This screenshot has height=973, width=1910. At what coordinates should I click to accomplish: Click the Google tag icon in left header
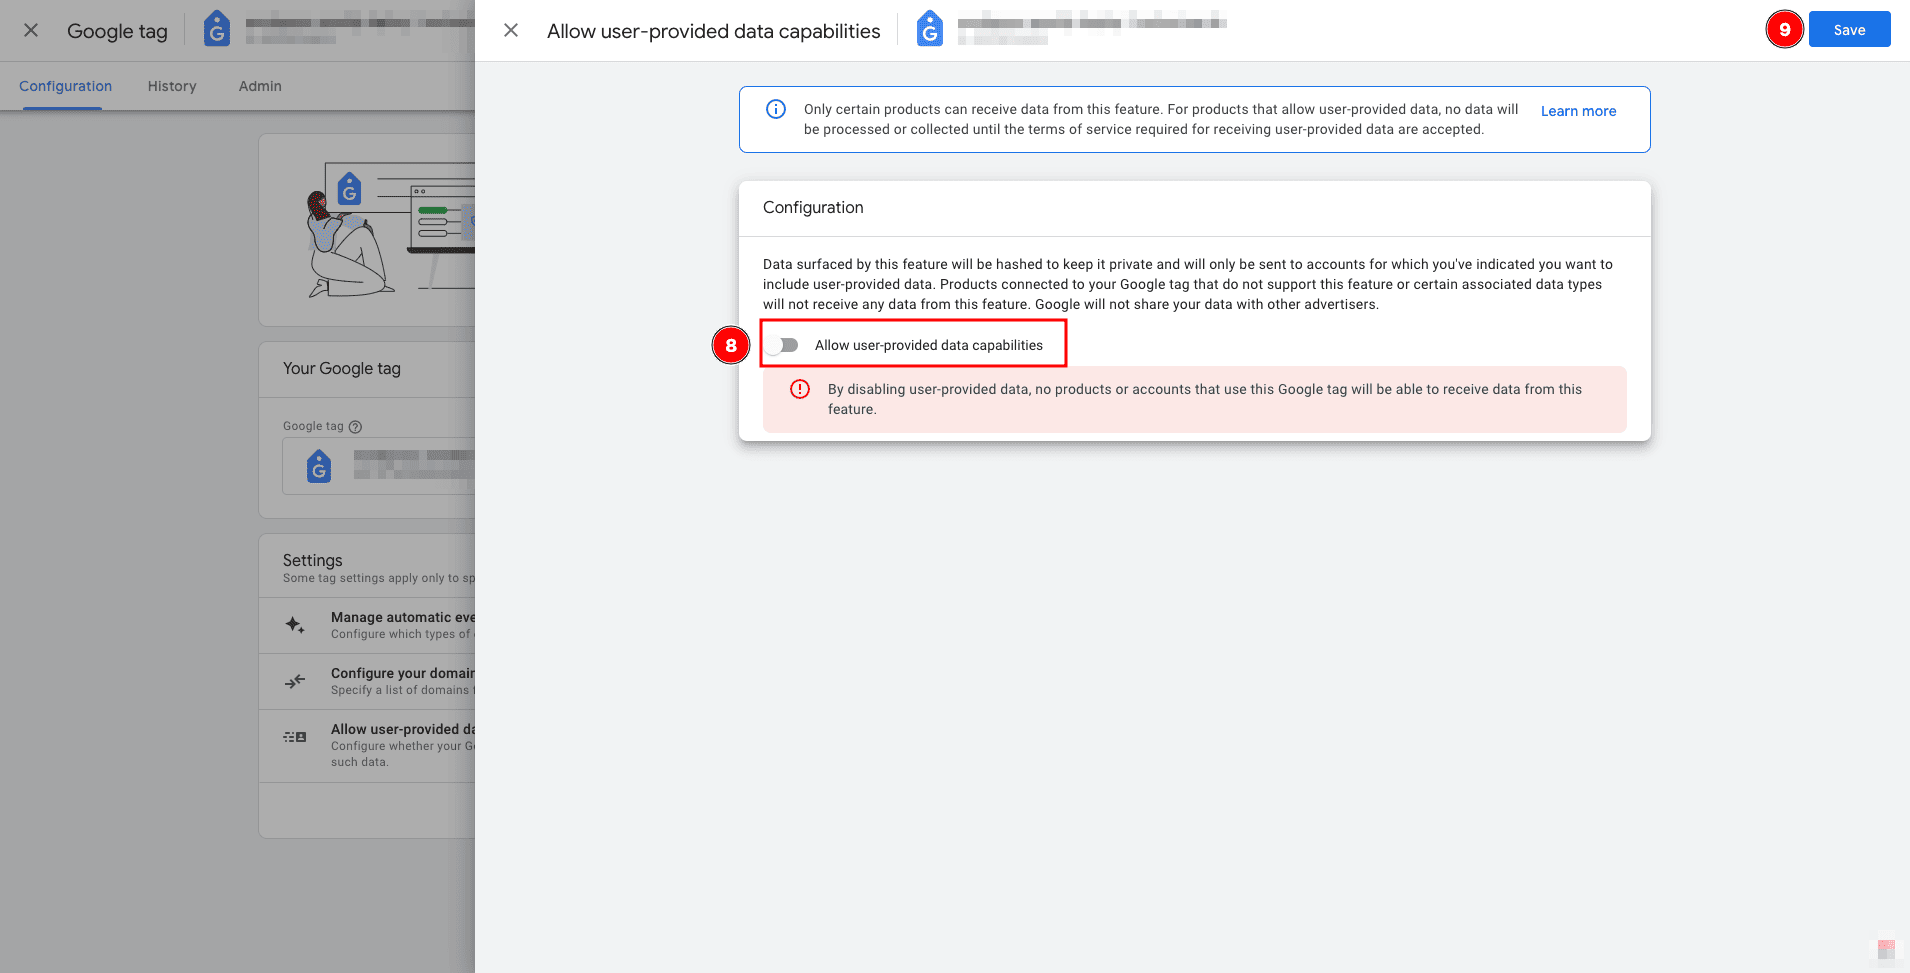tap(217, 30)
